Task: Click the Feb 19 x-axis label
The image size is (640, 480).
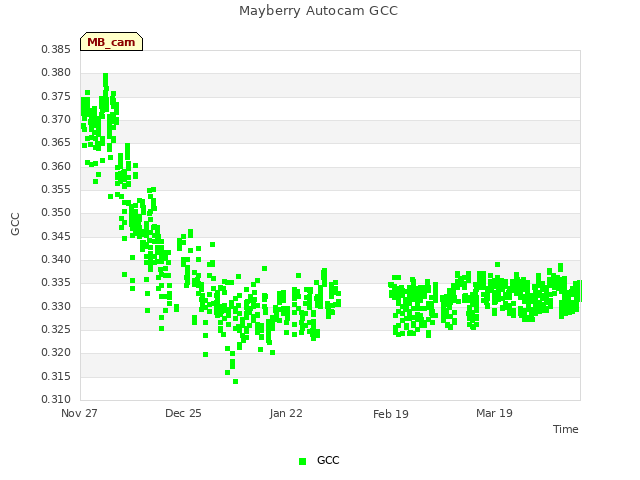Action: [x=391, y=414]
